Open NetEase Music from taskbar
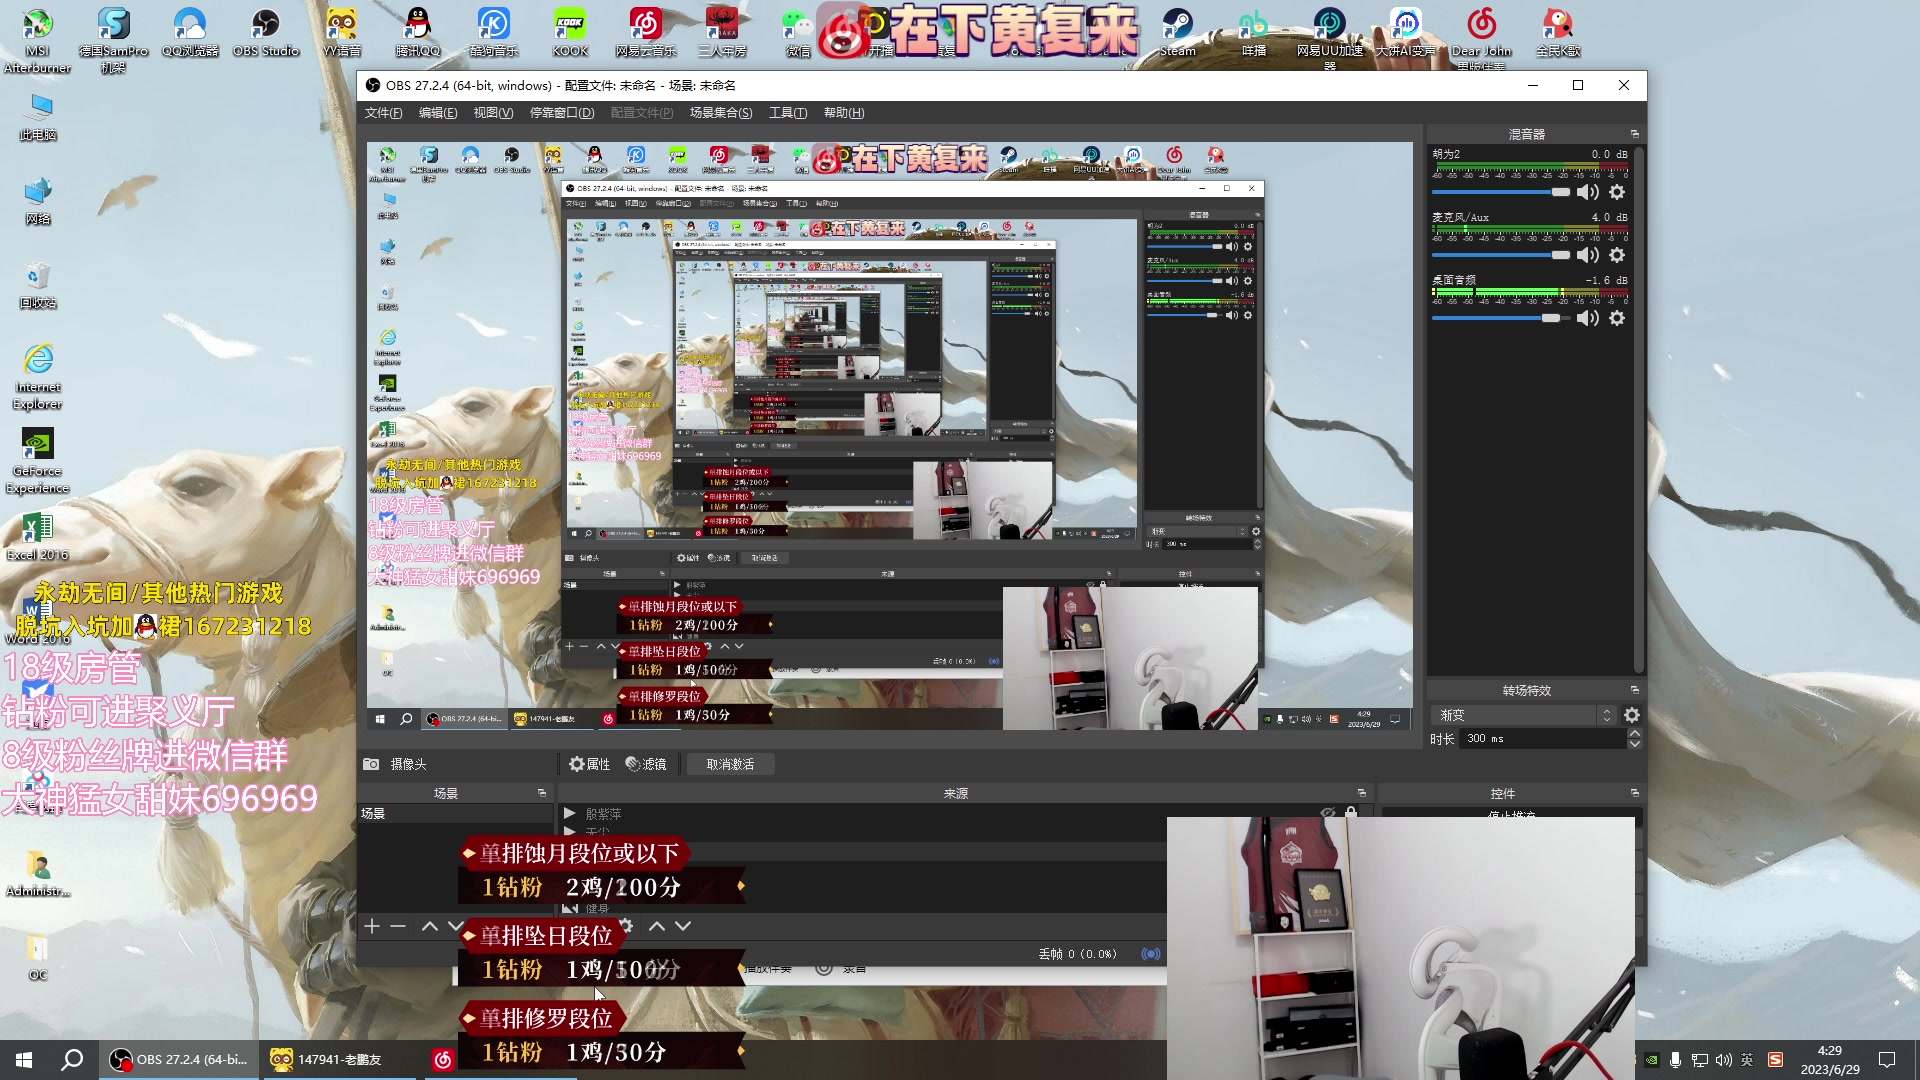 tap(443, 1060)
